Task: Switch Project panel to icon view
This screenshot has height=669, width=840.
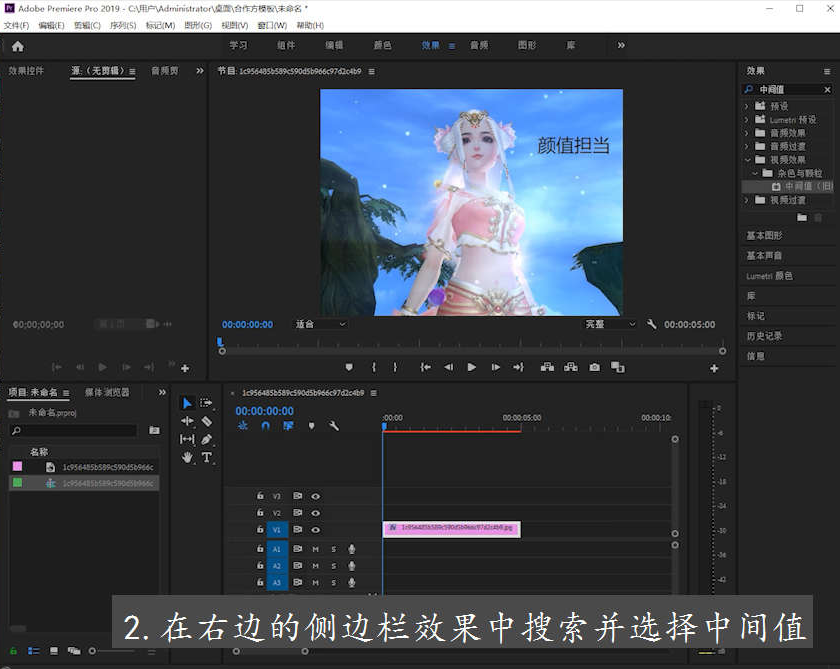Action: [x=54, y=651]
